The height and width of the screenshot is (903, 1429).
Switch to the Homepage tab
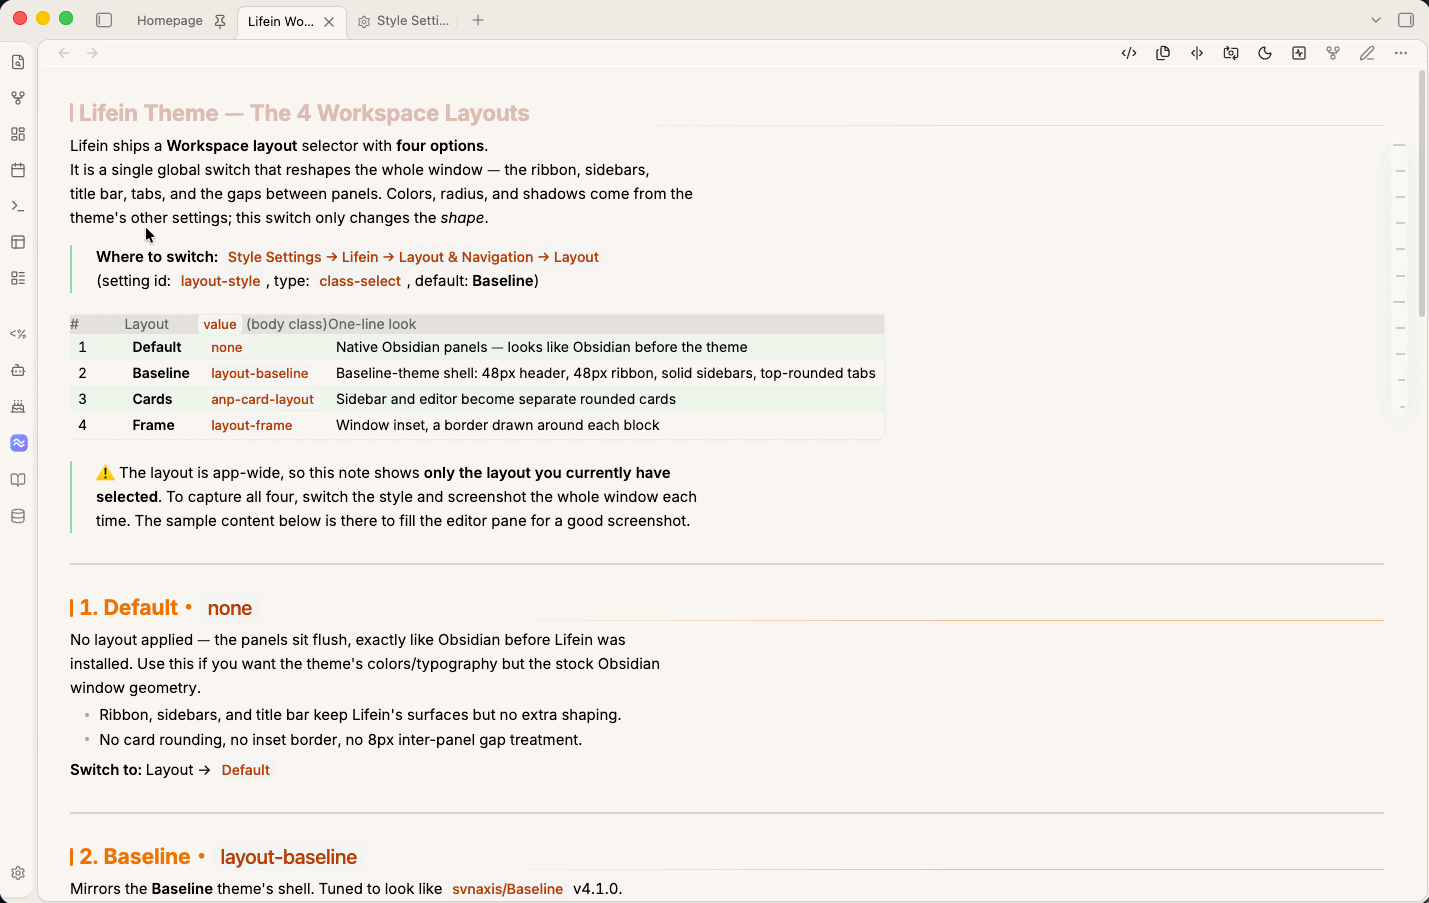[x=170, y=20]
